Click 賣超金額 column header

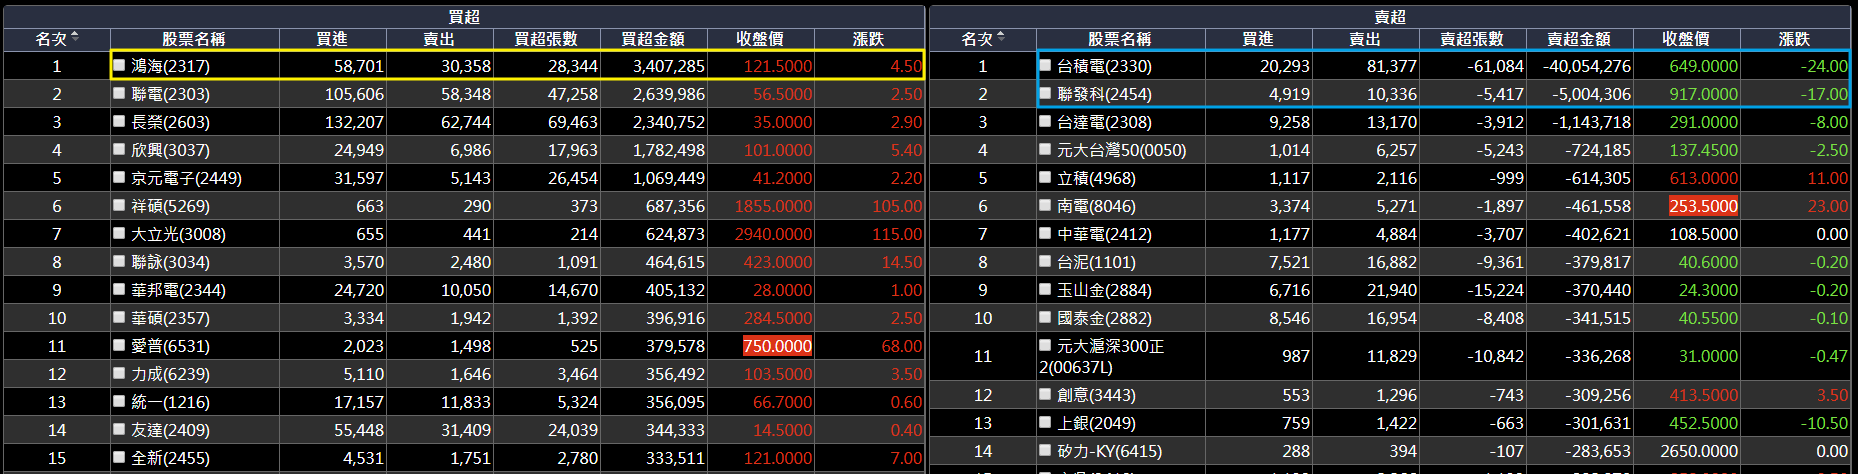tap(1579, 39)
